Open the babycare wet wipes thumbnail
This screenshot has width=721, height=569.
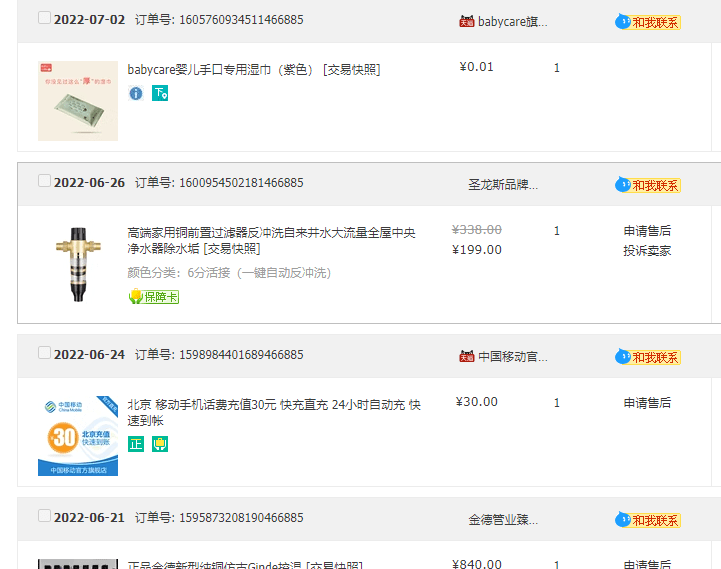[x=78, y=101]
